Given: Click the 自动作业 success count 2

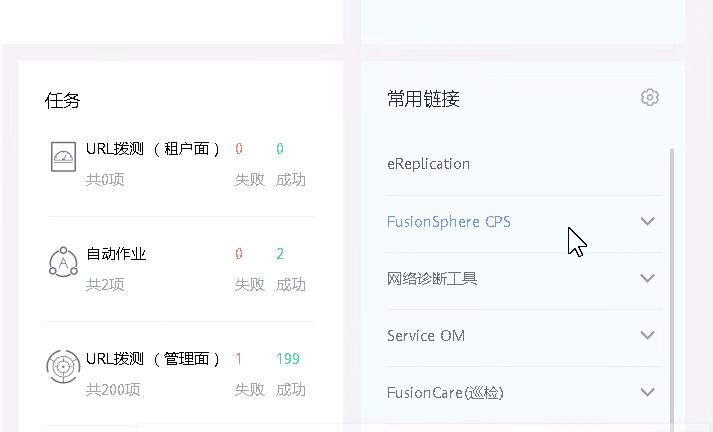Looking at the screenshot, I should pos(280,254).
